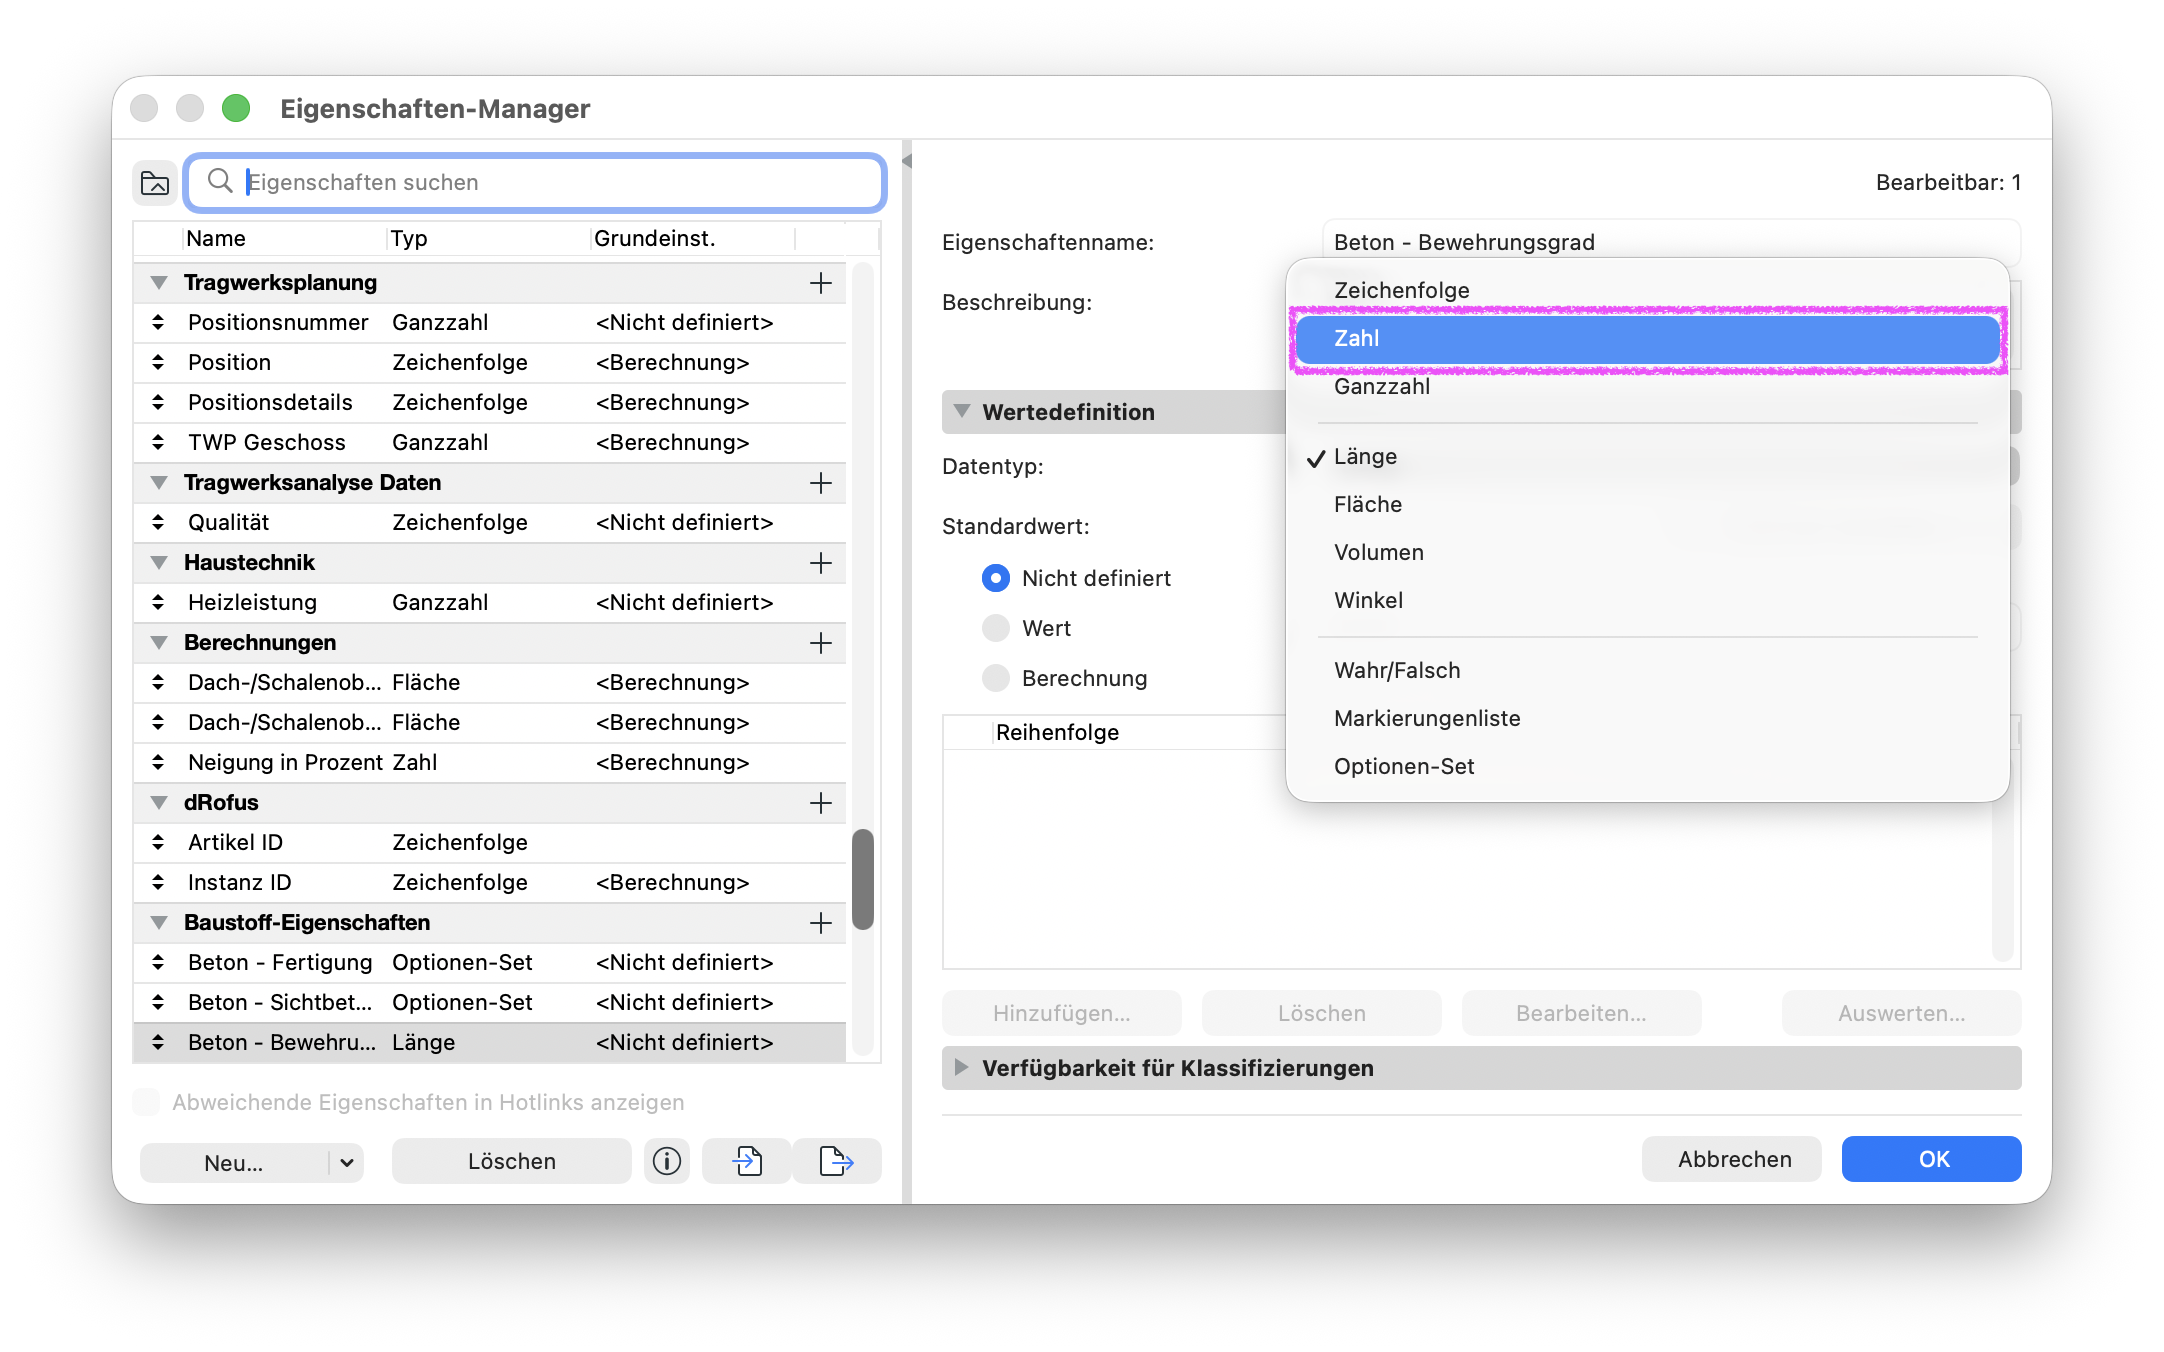This screenshot has height=1352, width=2164.
Task: Click the info icon button
Action: [x=667, y=1161]
